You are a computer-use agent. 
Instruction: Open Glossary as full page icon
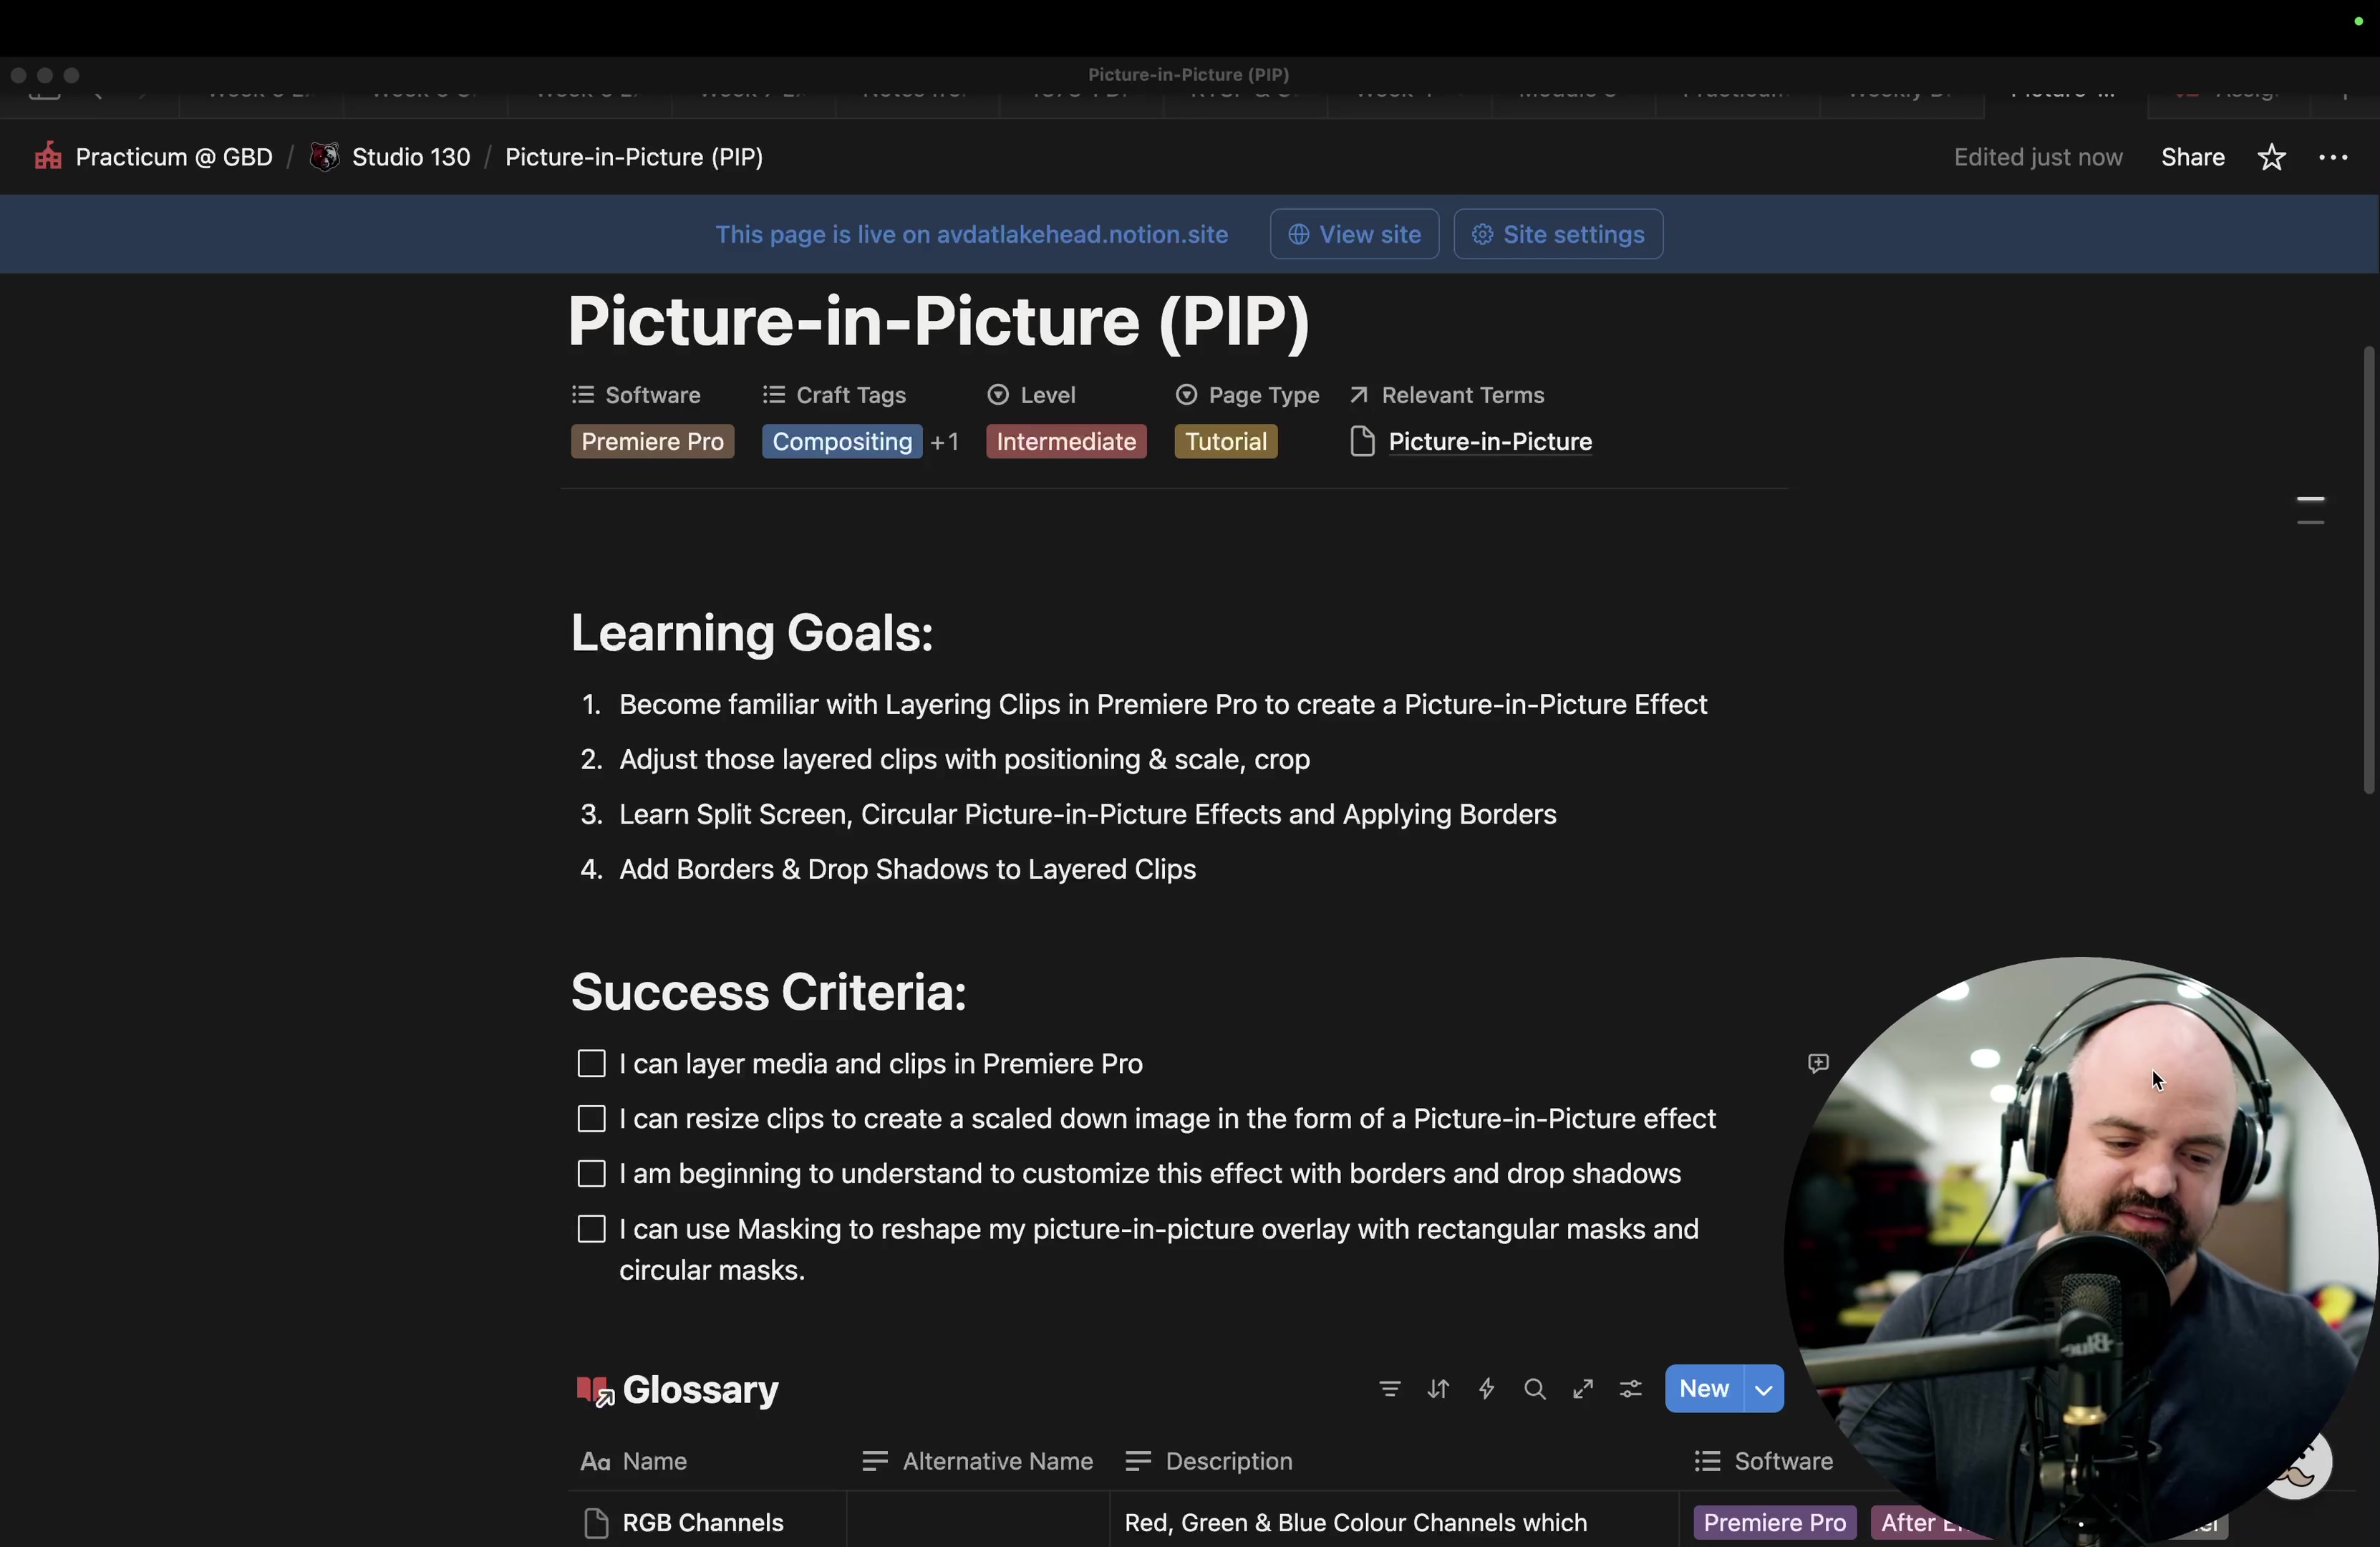click(1582, 1389)
